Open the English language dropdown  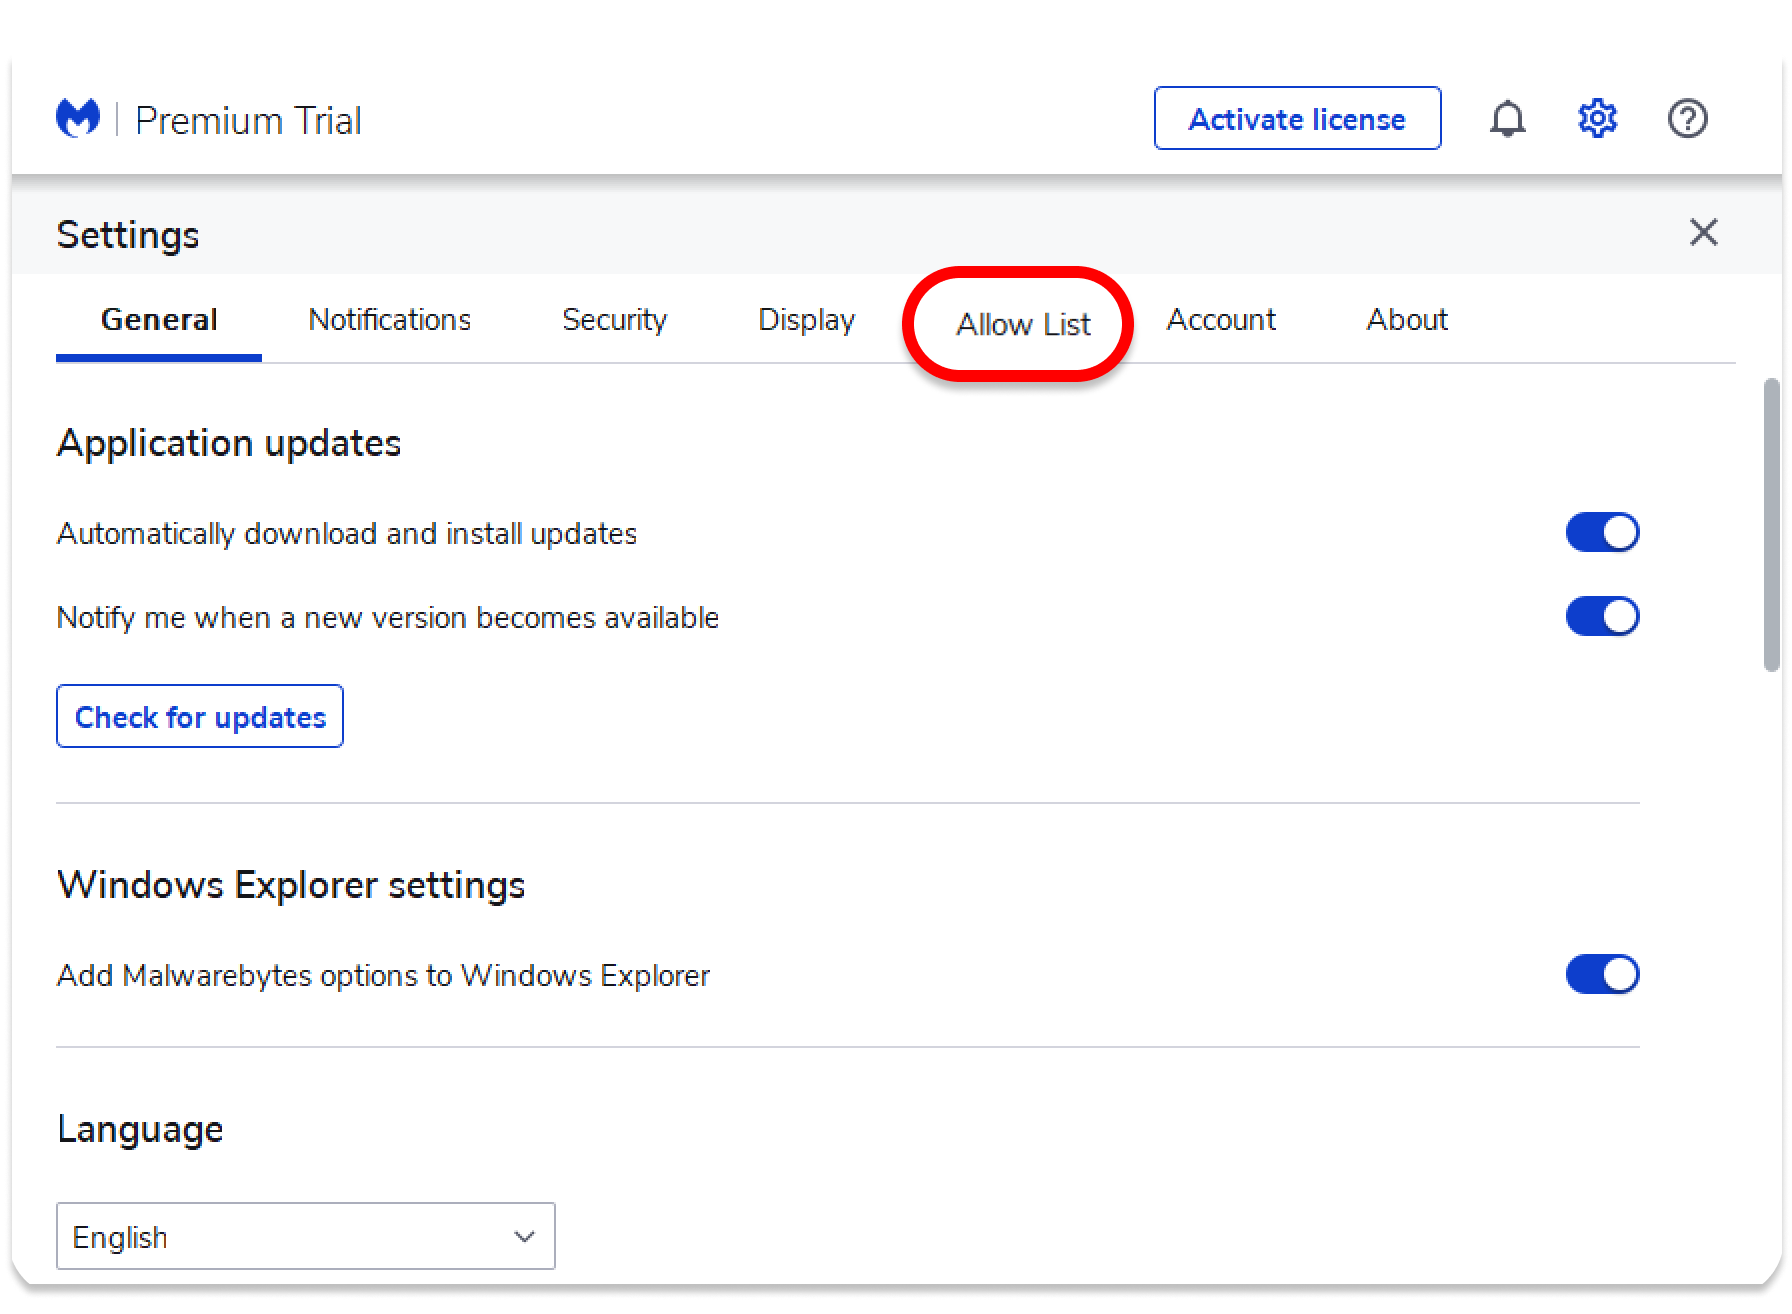click(x=305, y=1236)
